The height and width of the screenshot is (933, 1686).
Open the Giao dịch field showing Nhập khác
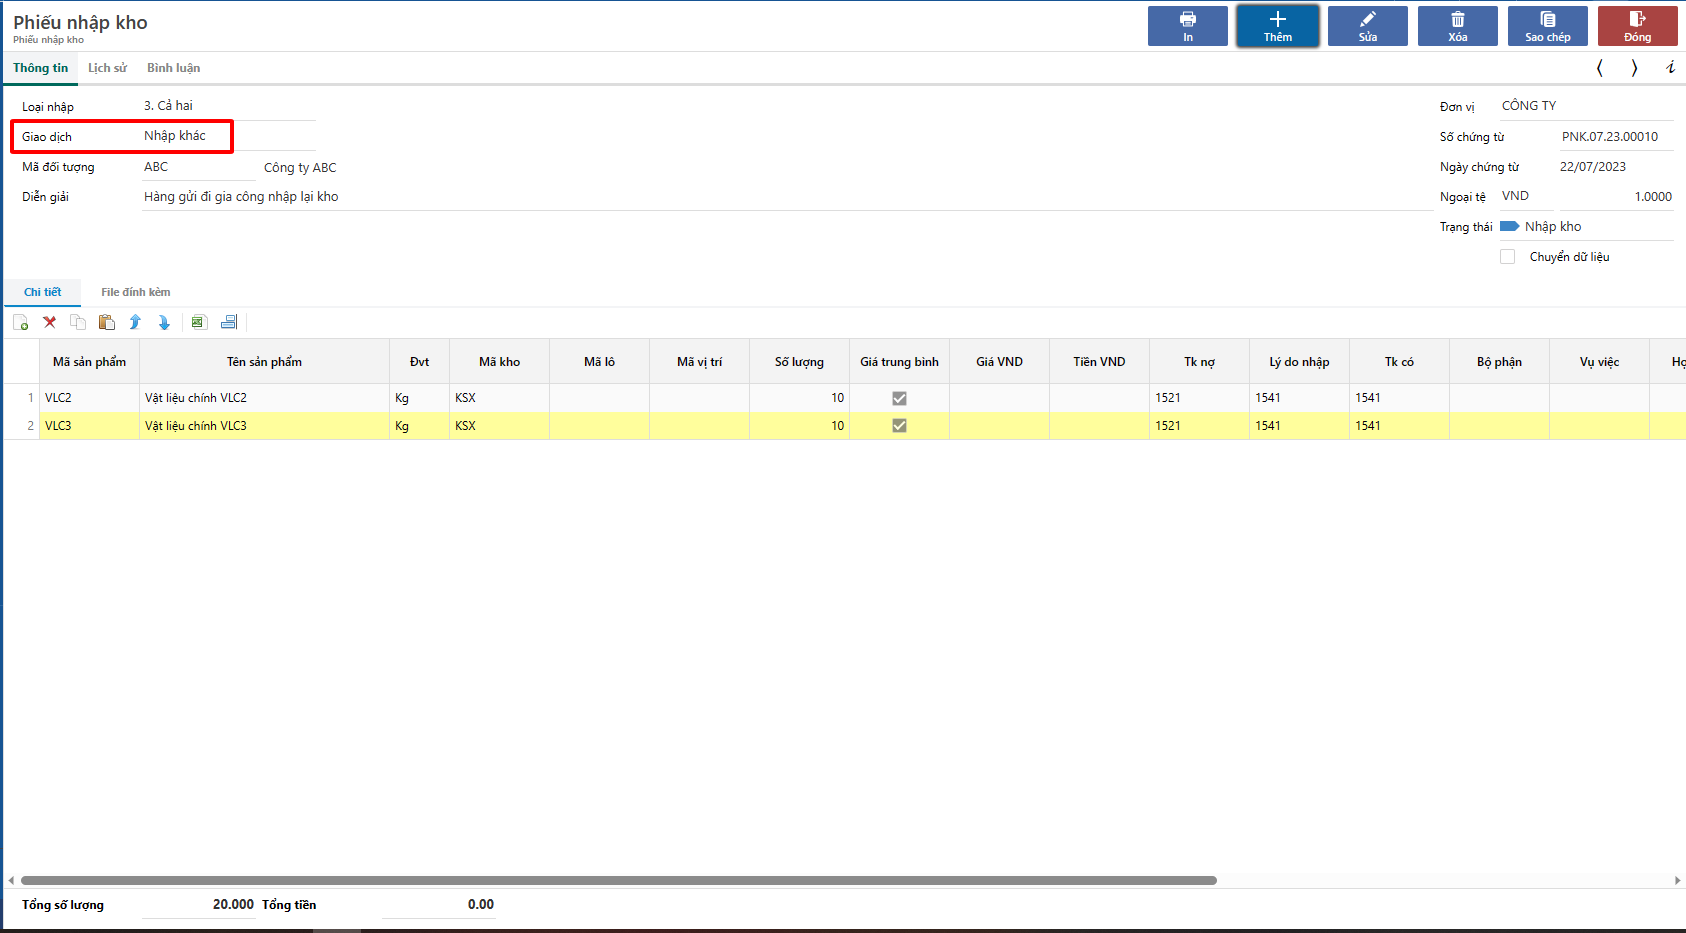[x=228, y=136]
